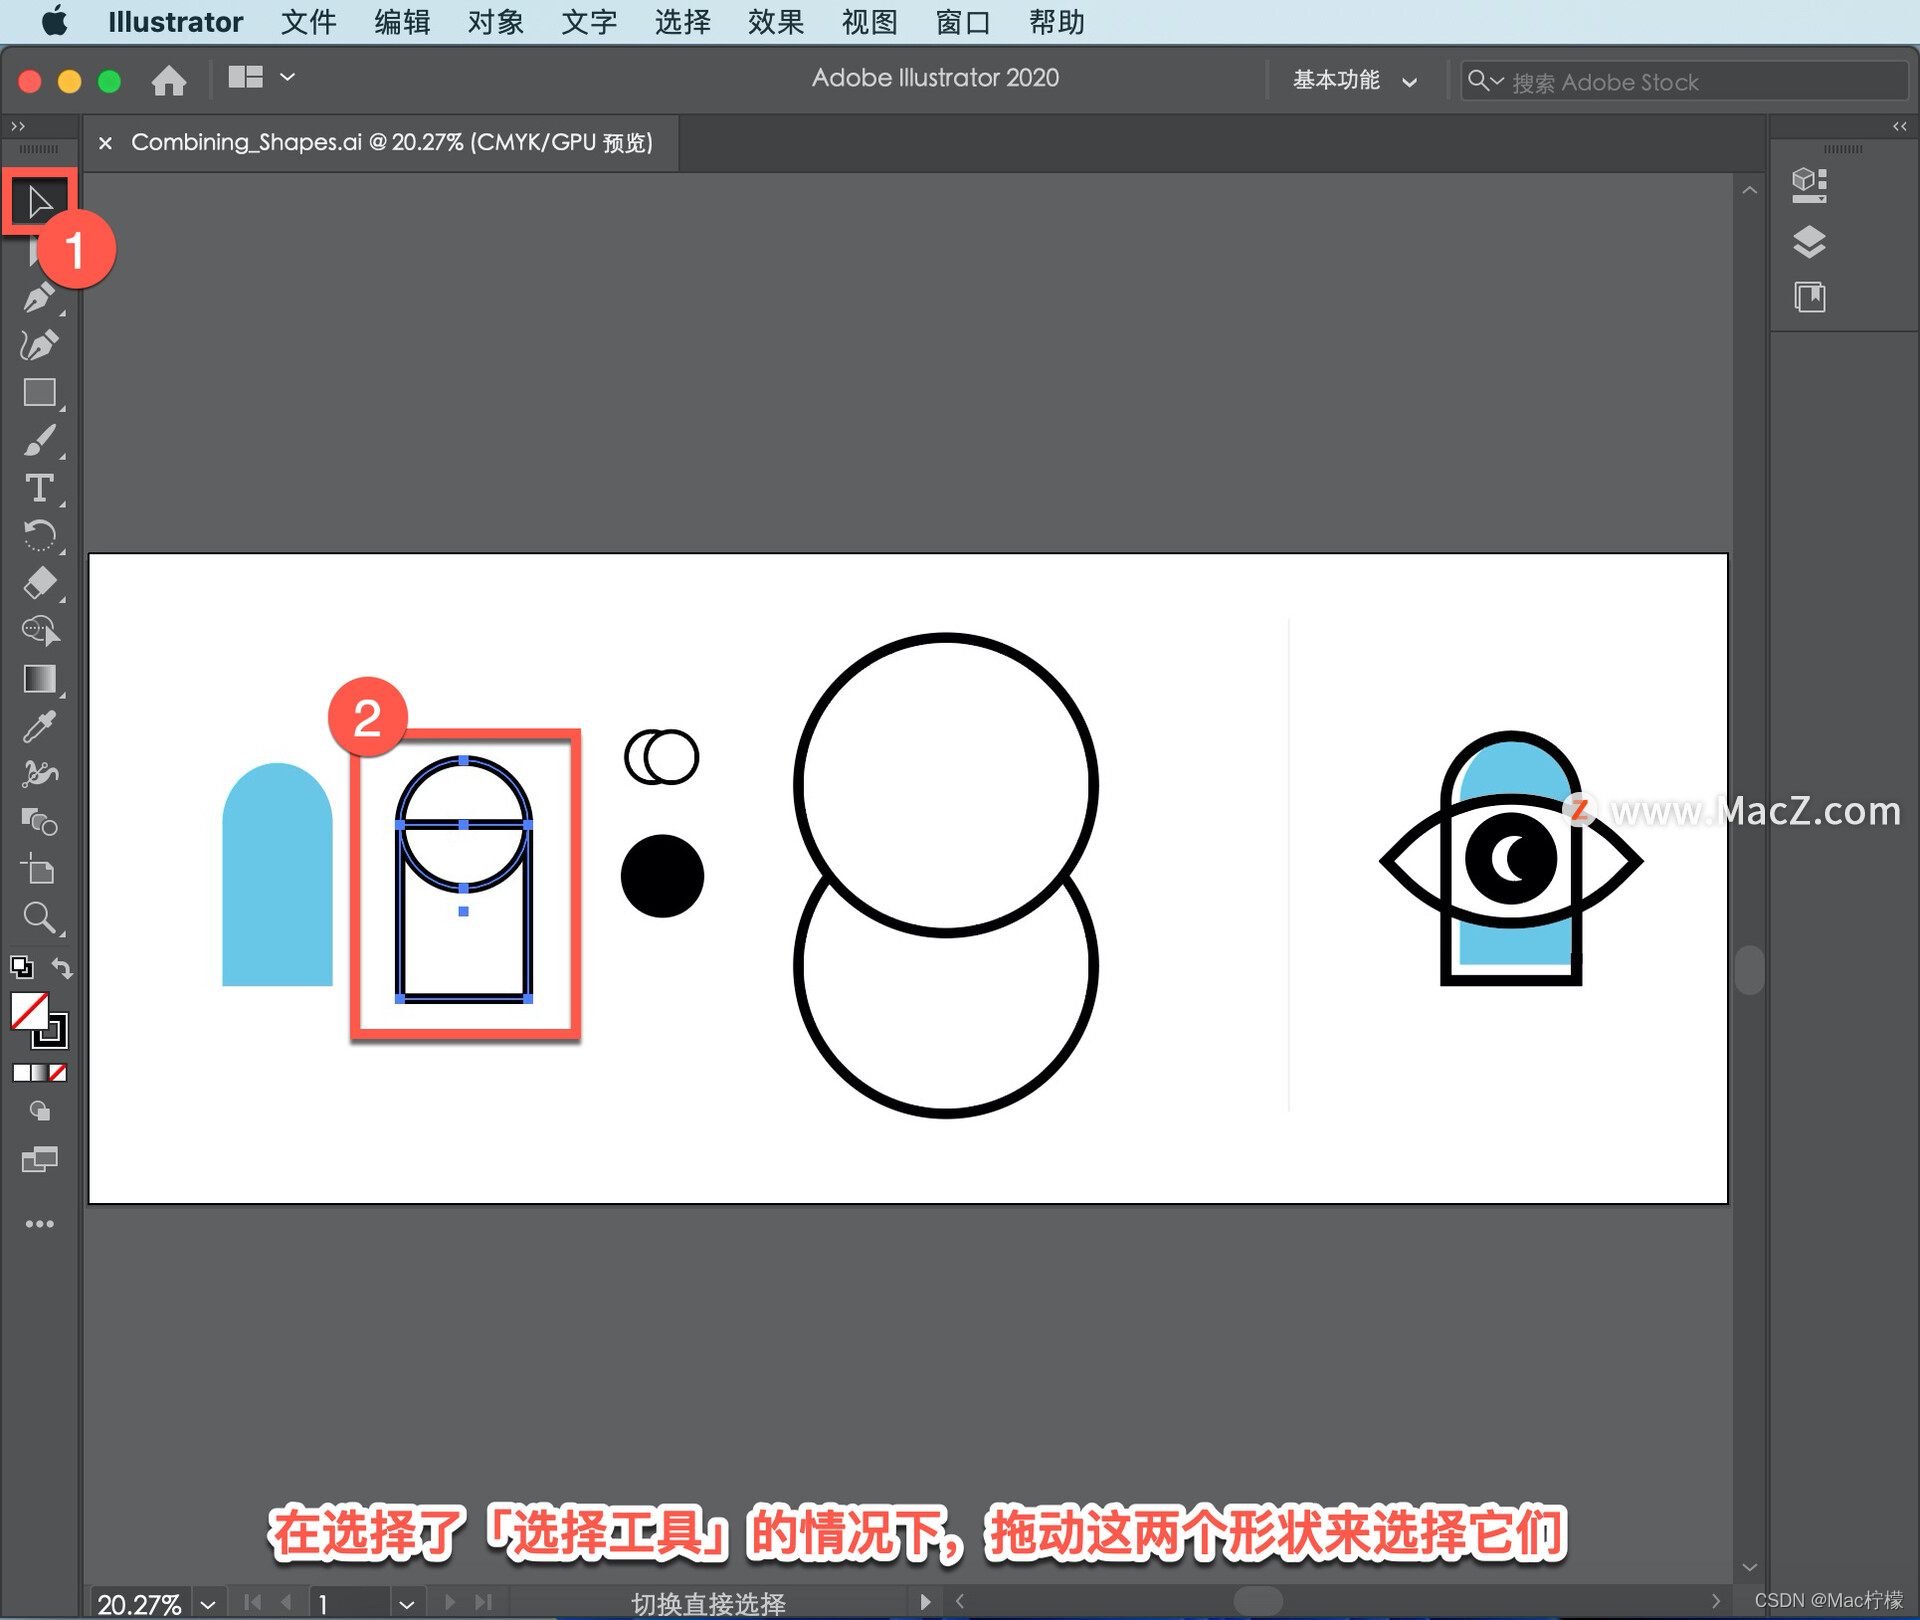Select the Type tool
This screenshot has height=1620, width=1920.
click(39, 488)
